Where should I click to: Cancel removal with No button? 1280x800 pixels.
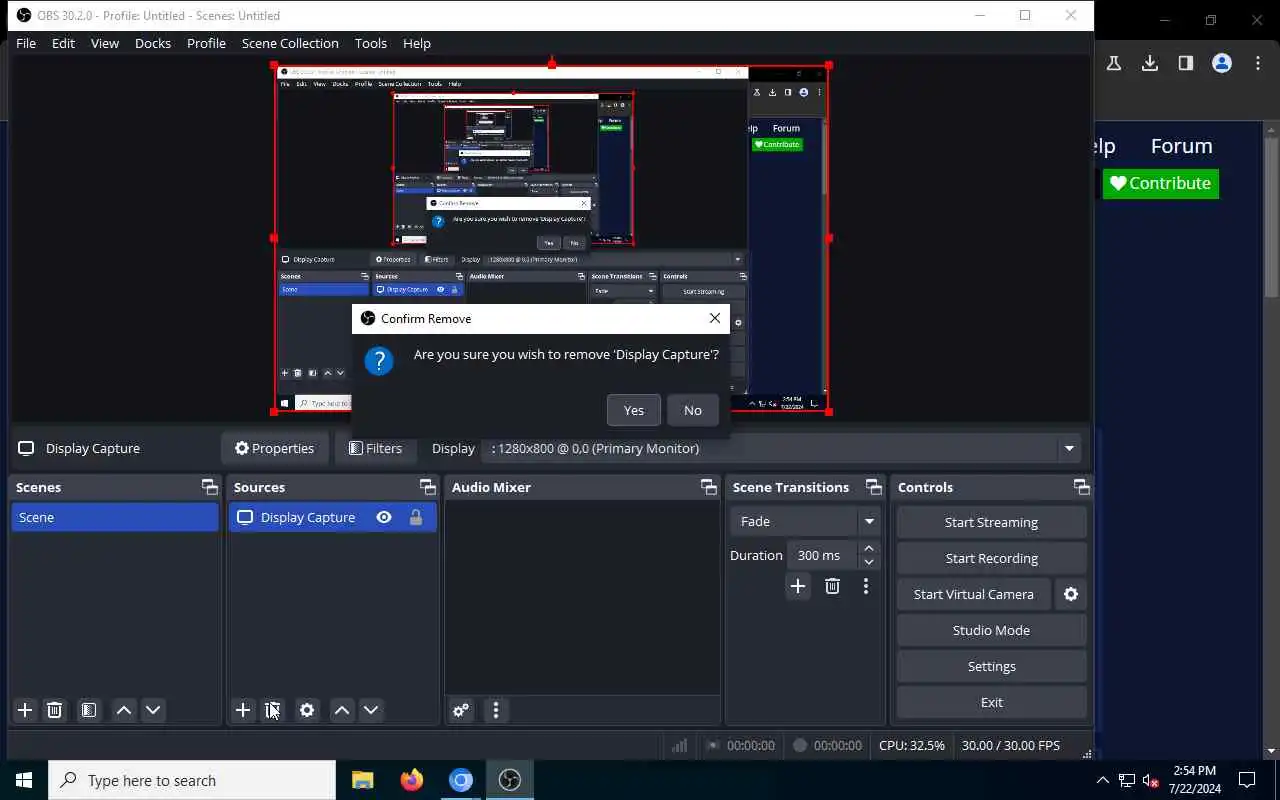(x=693, y=410)
